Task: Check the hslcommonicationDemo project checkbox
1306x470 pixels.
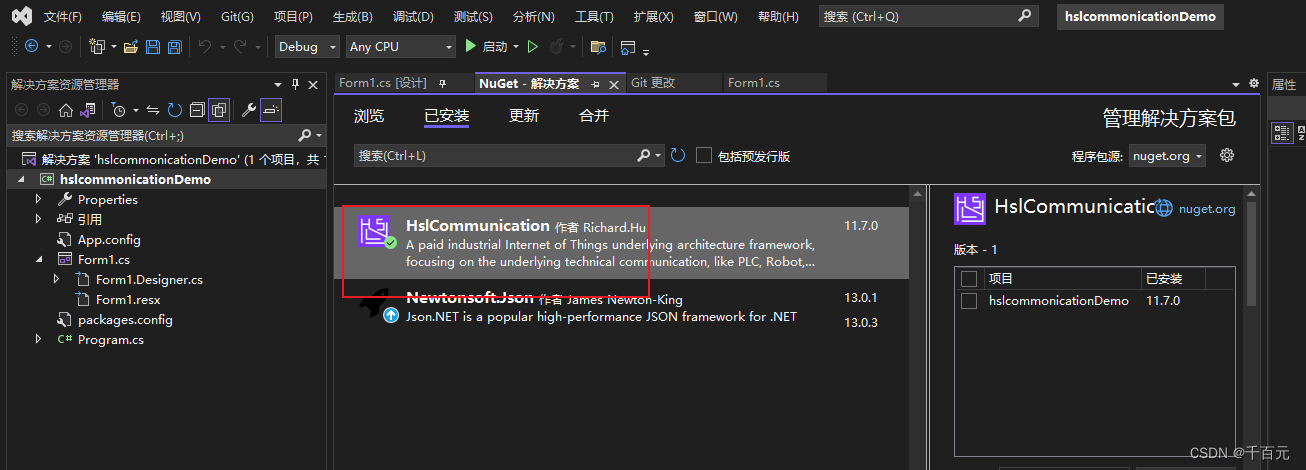Action: pyautogui.click(x=968, y=301)
